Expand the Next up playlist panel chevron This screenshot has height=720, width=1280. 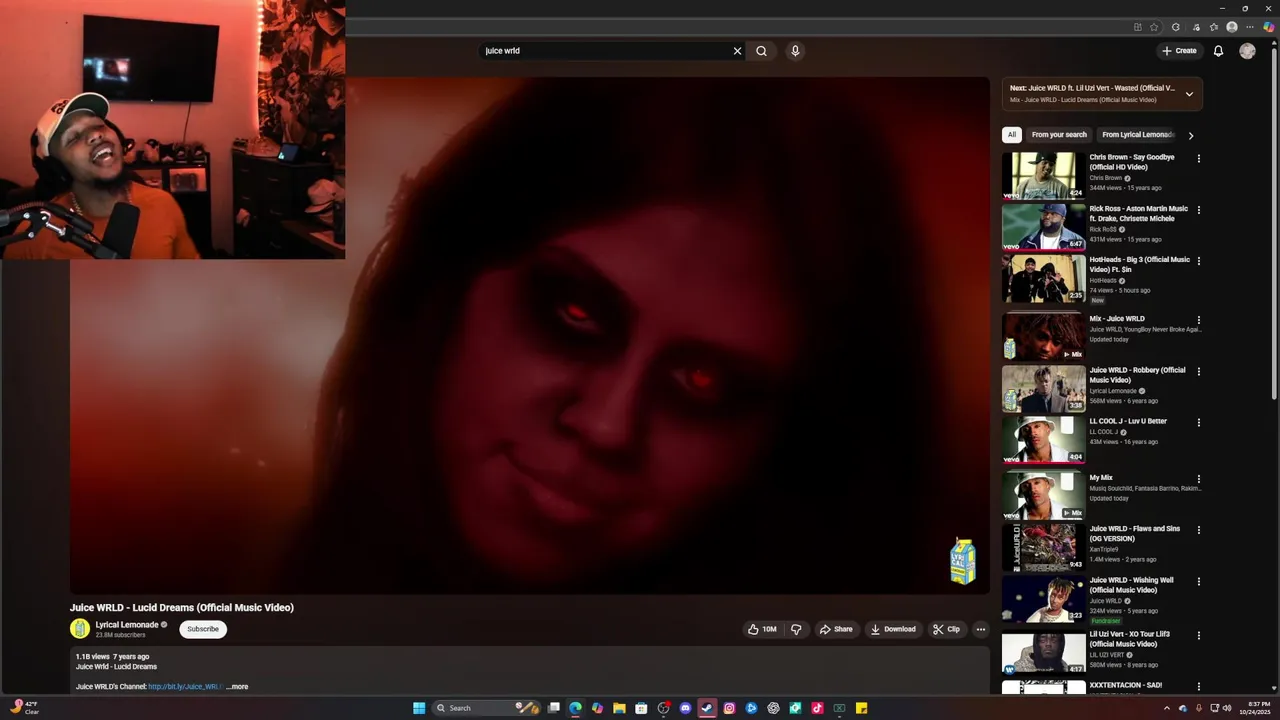[1189, 94]
